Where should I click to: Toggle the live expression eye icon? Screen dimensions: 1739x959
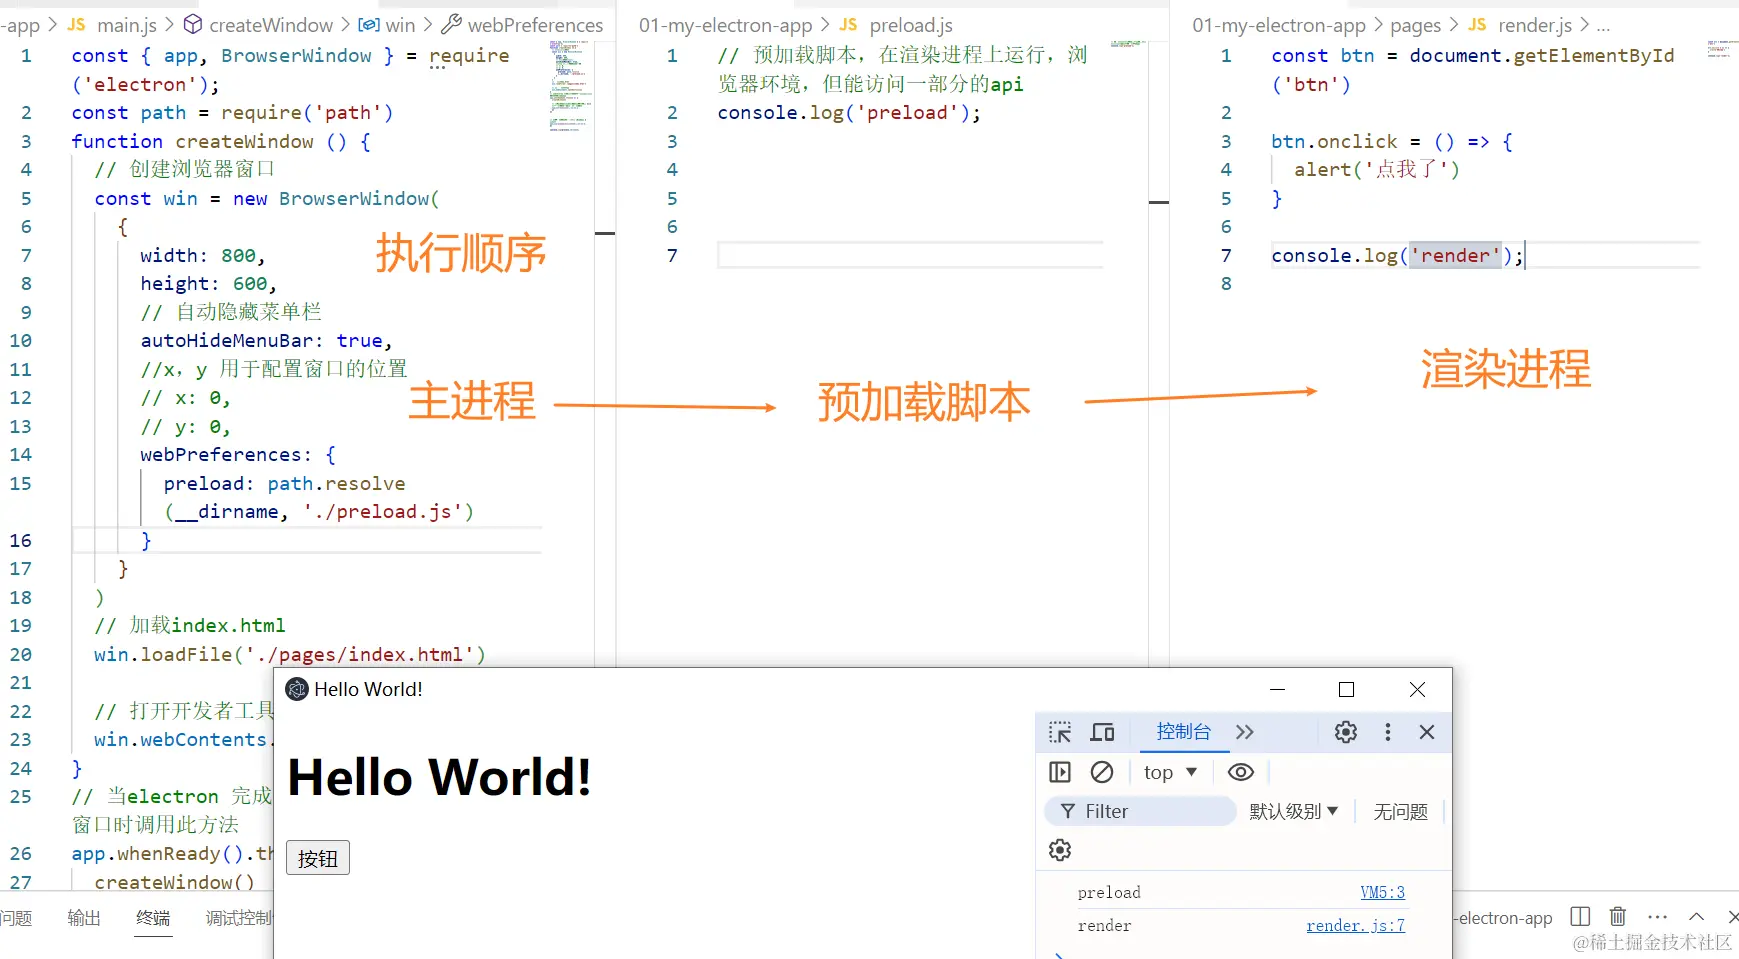[1241, 772]
